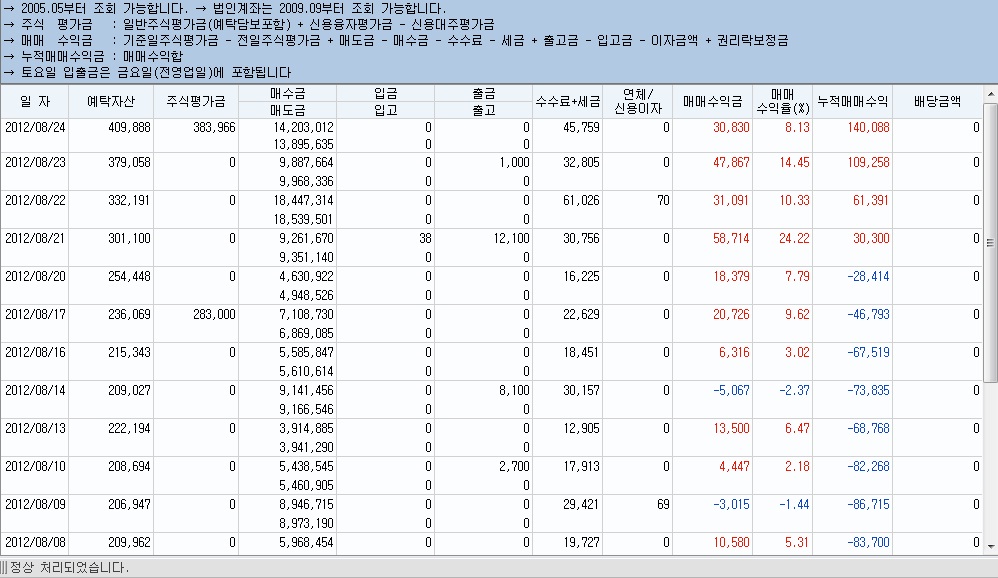
Task: Sort by the 일자 column header
Action: (x=34, y=101)
